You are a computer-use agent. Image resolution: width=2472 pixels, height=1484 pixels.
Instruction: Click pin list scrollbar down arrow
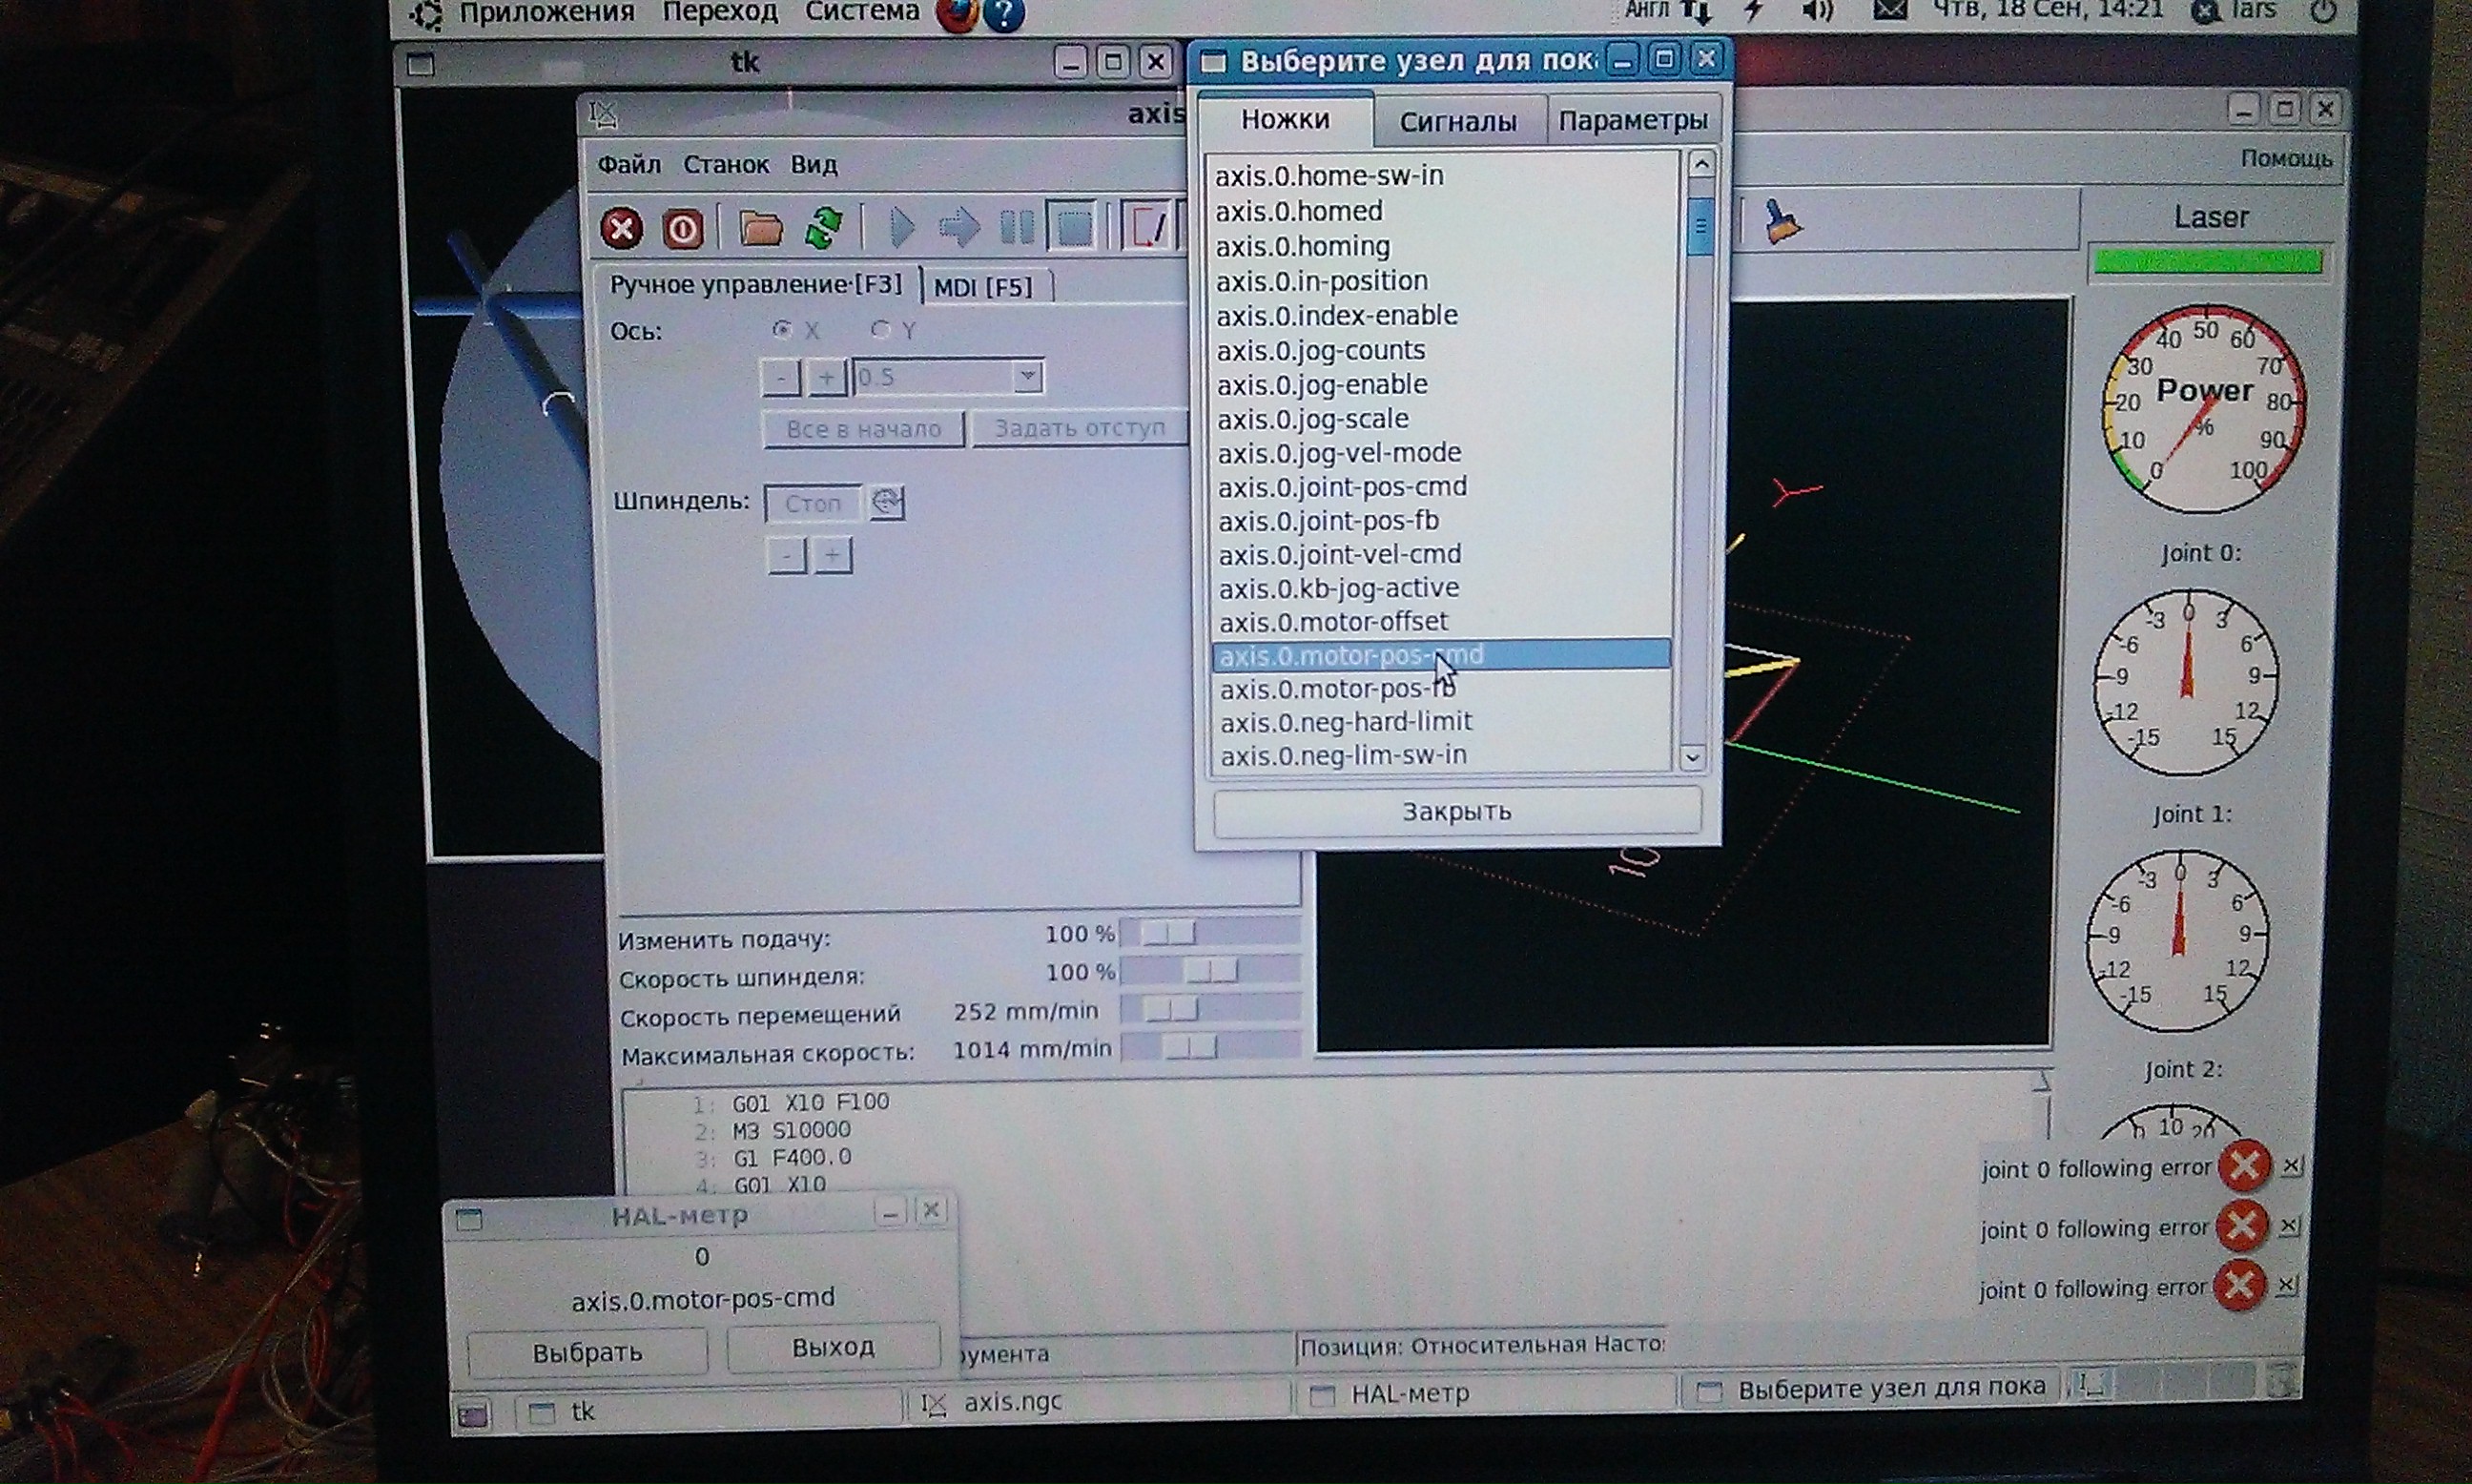(1692, 757)
